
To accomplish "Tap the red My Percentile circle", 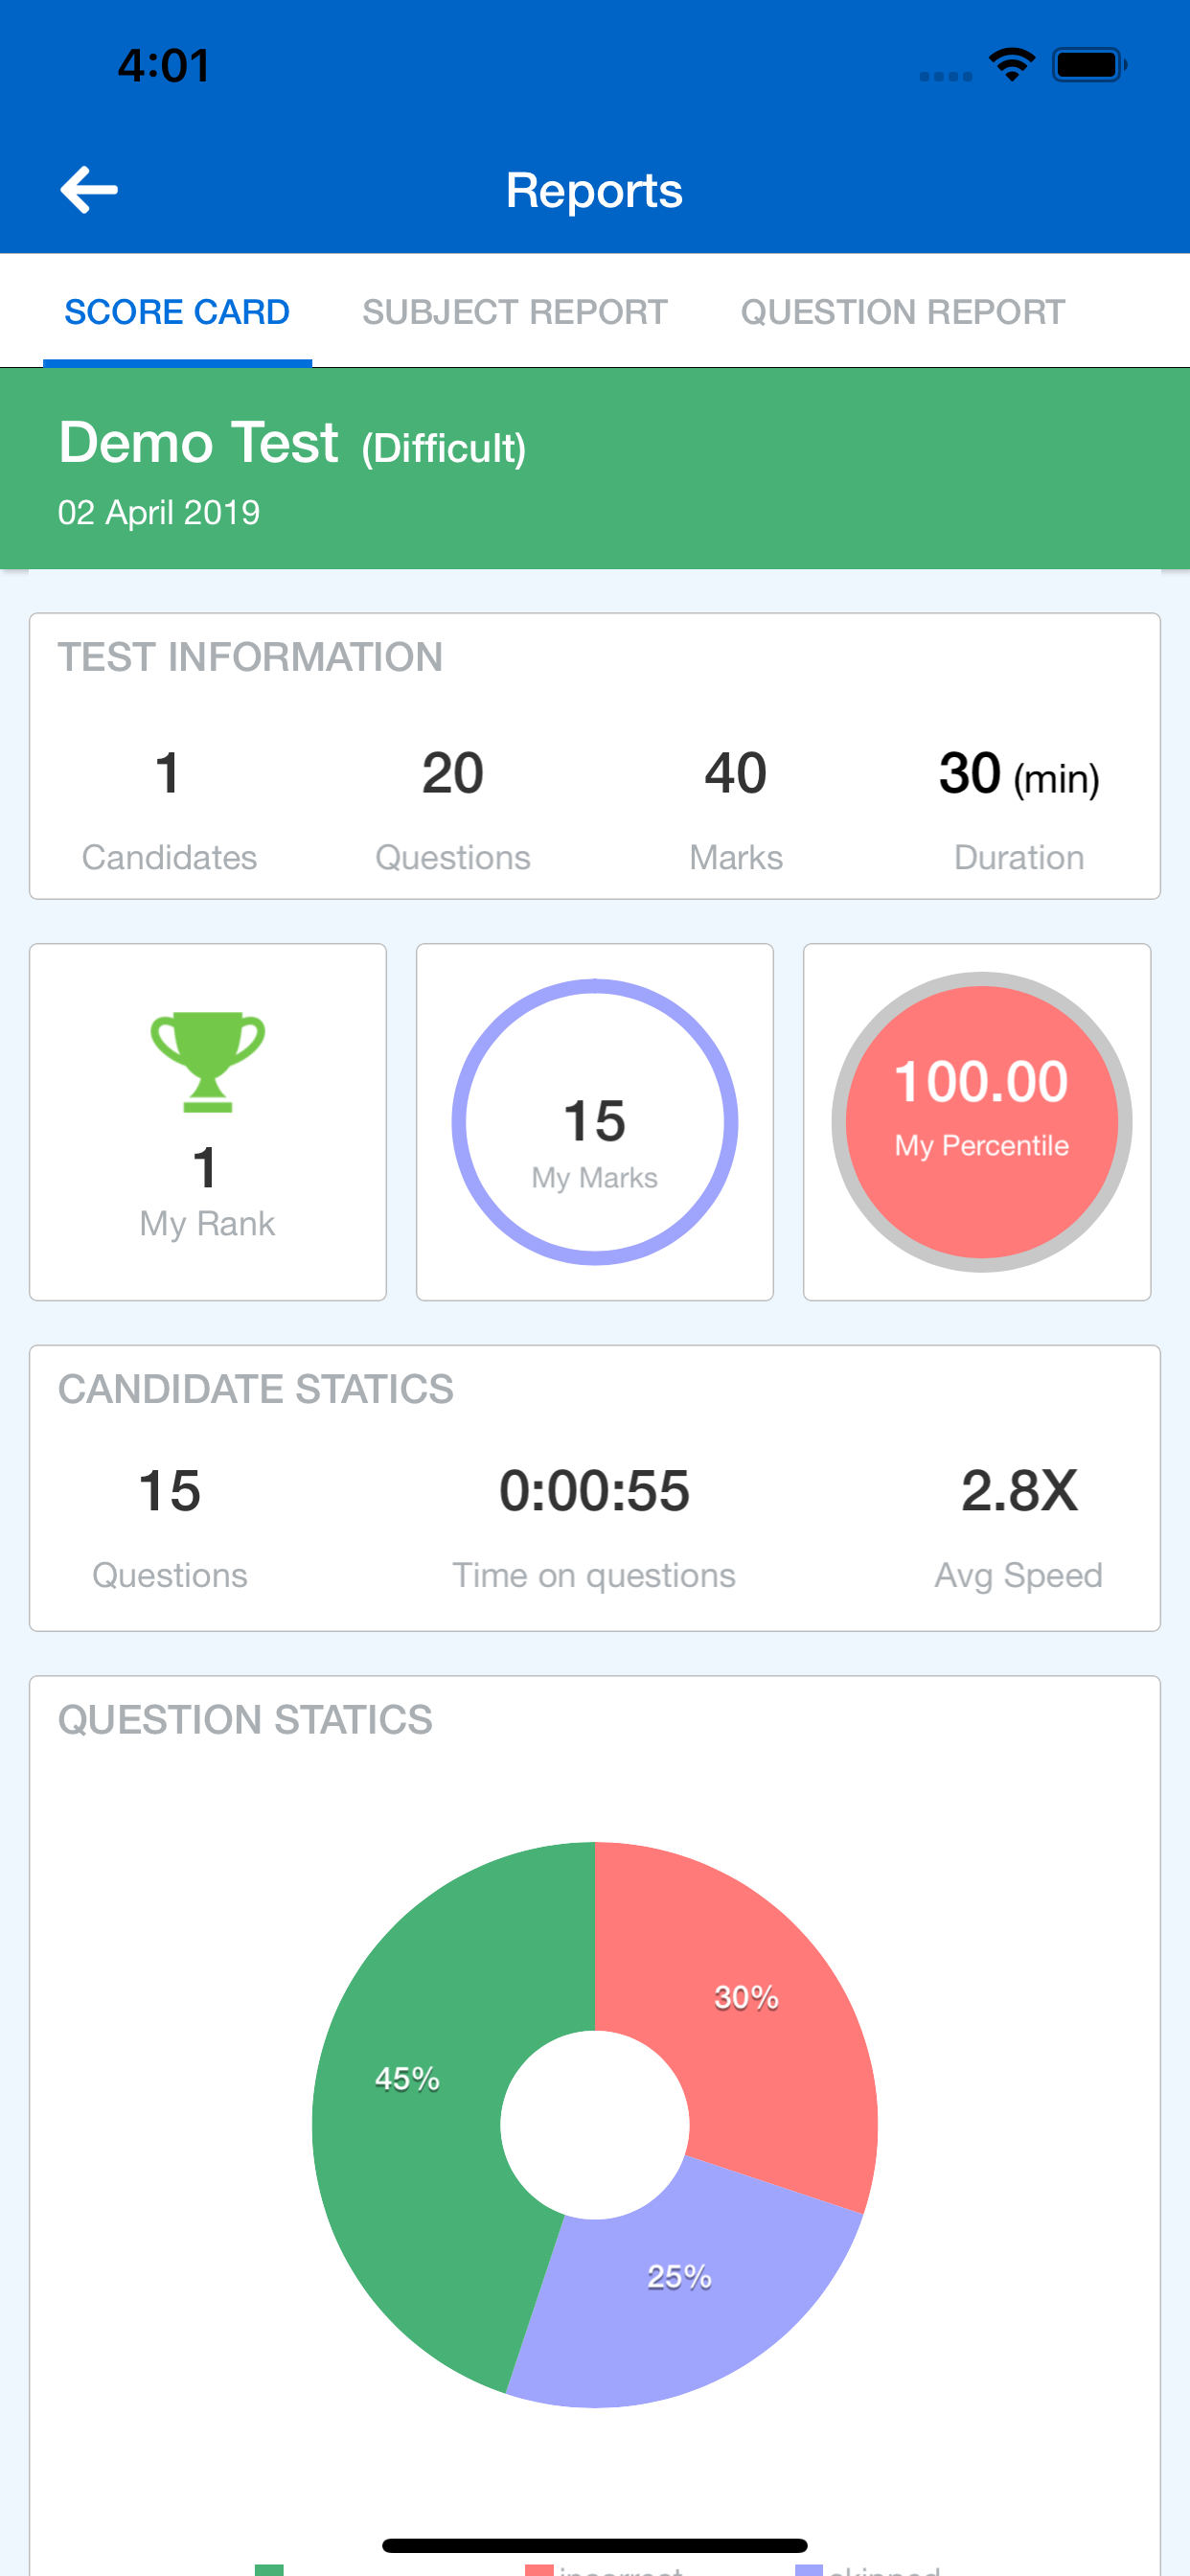I will [x=981, y=1122].
